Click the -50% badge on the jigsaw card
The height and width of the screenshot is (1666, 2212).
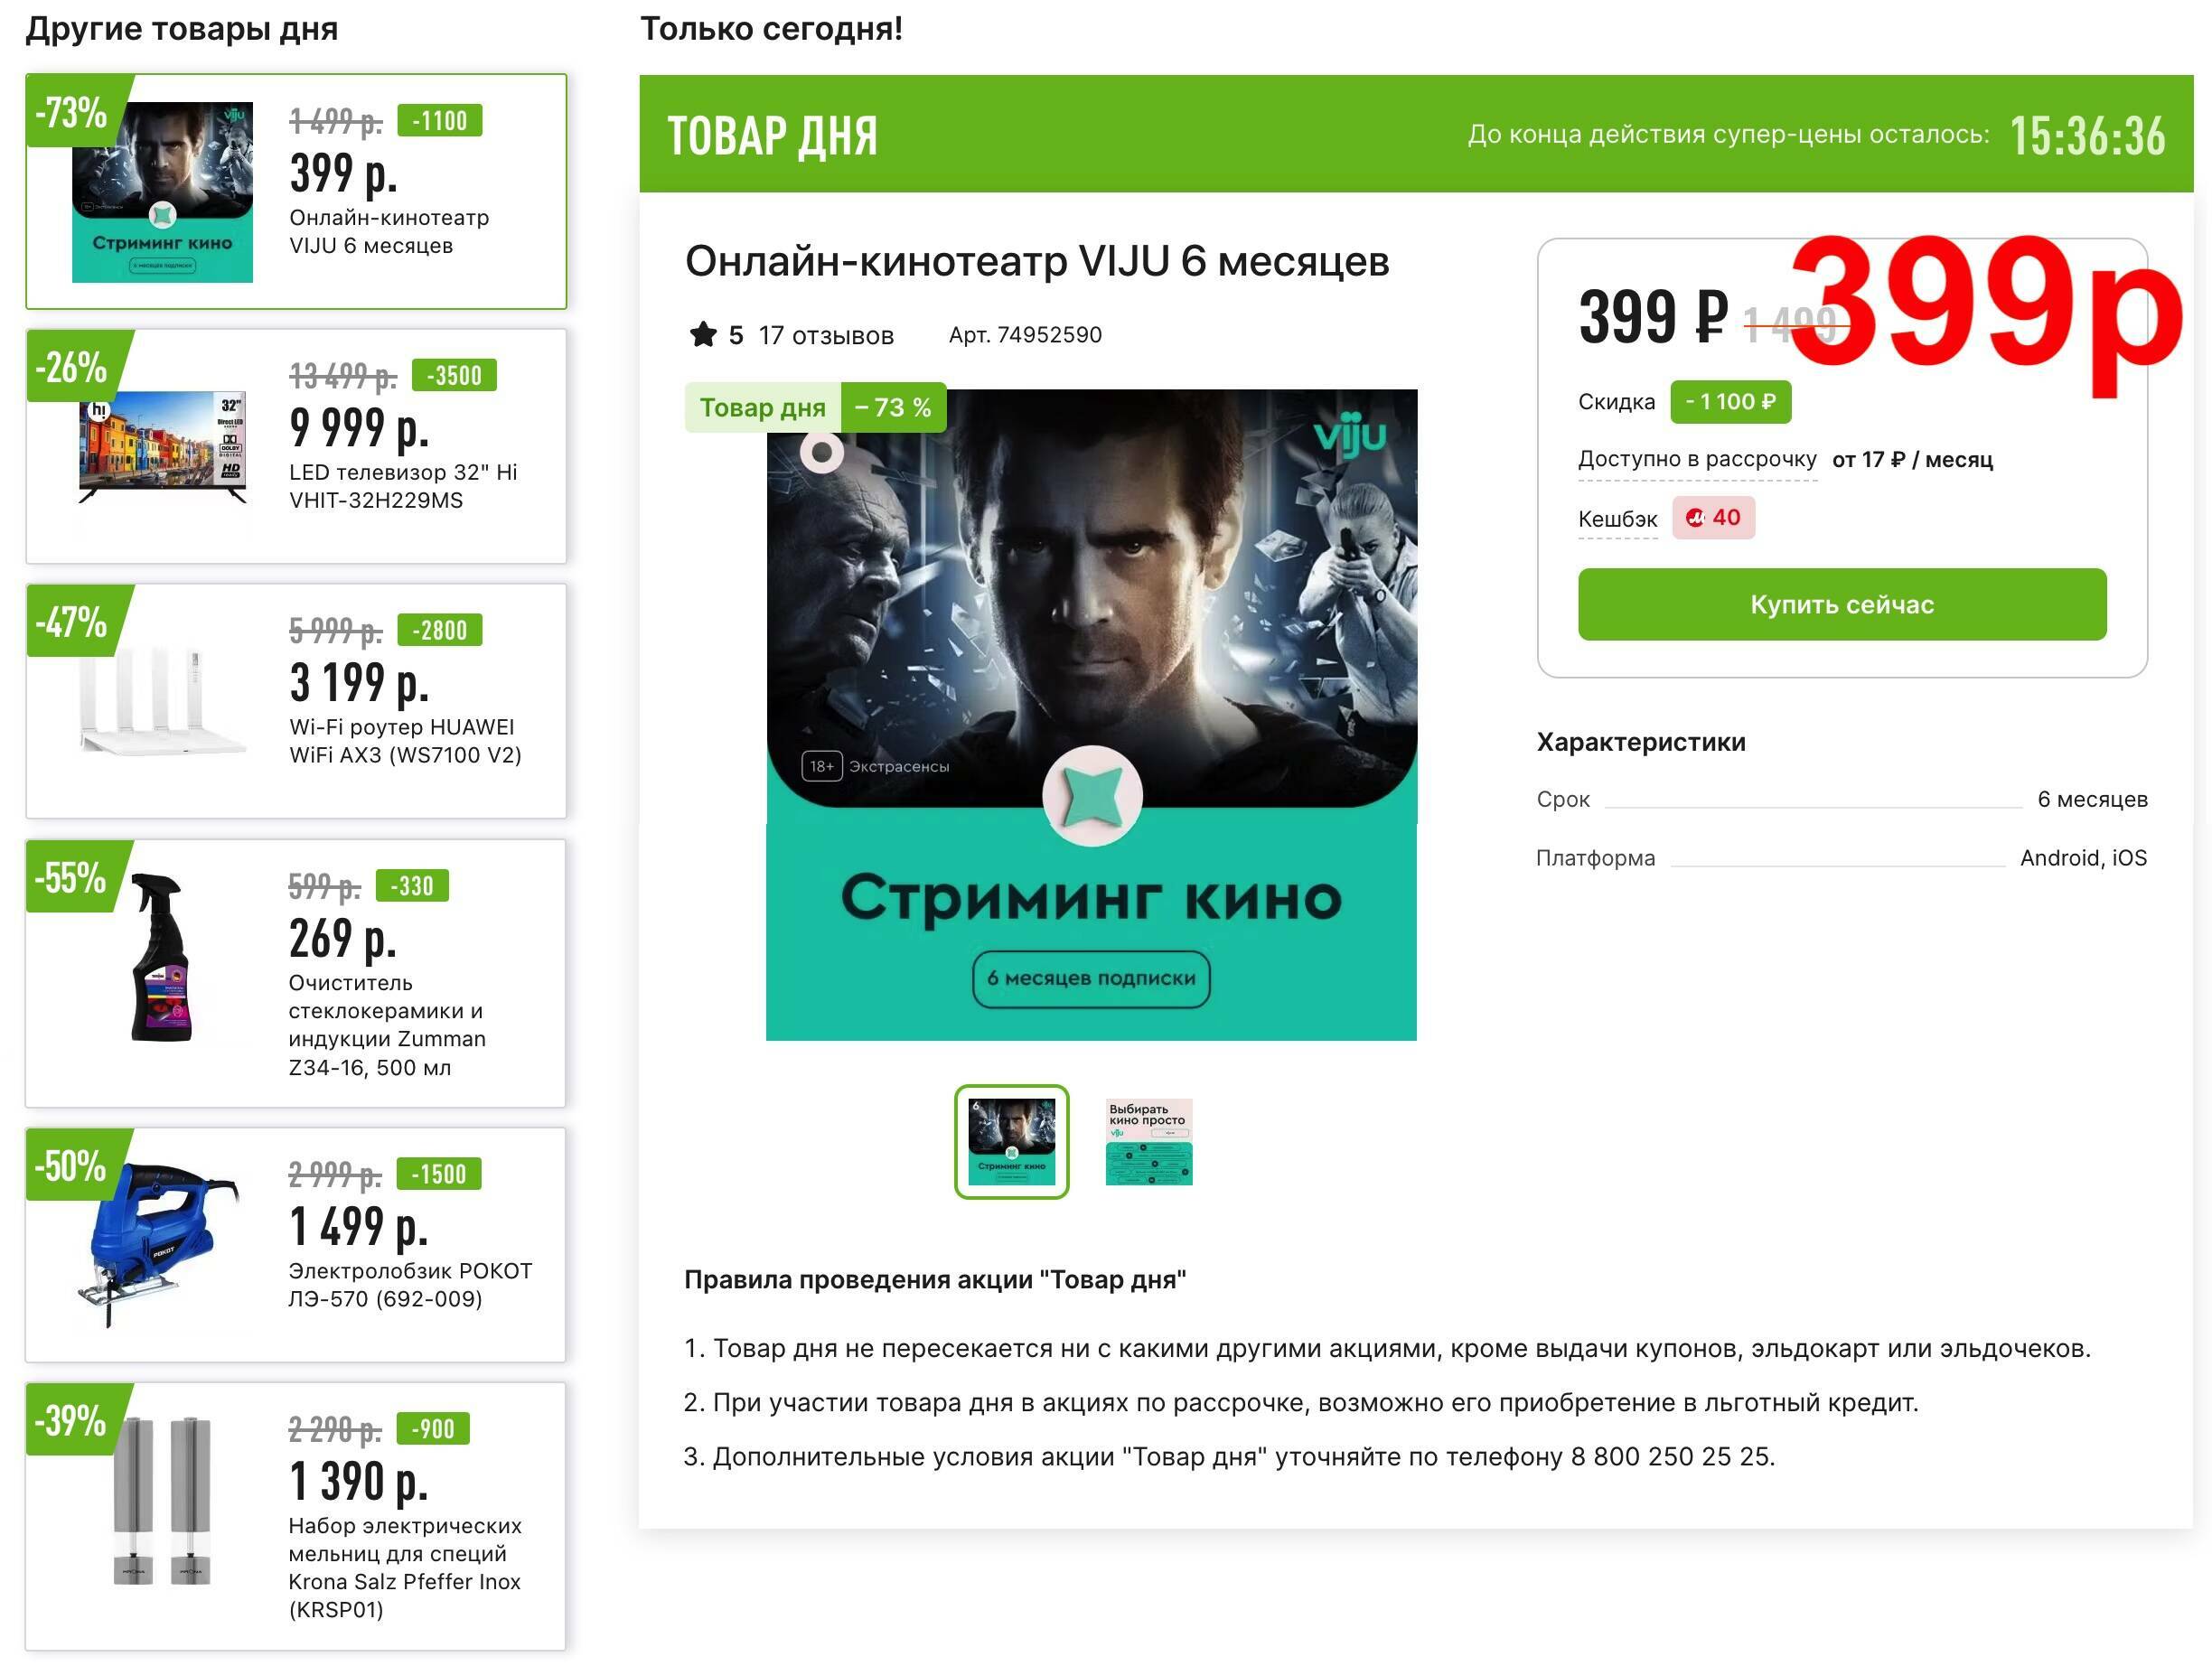(72, 1165)
